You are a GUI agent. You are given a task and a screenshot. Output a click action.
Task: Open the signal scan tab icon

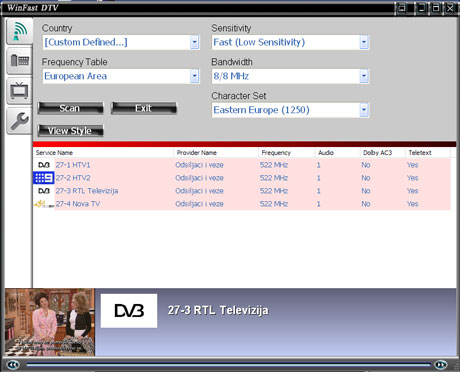click(20, 31)
